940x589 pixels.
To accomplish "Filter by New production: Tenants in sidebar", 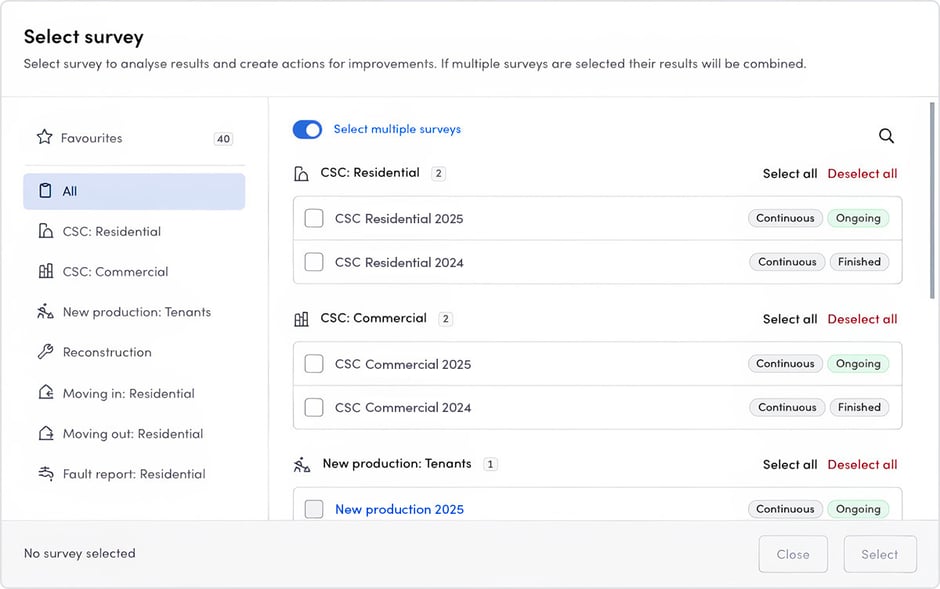I will pyautogui.click(x=134, y=312).
